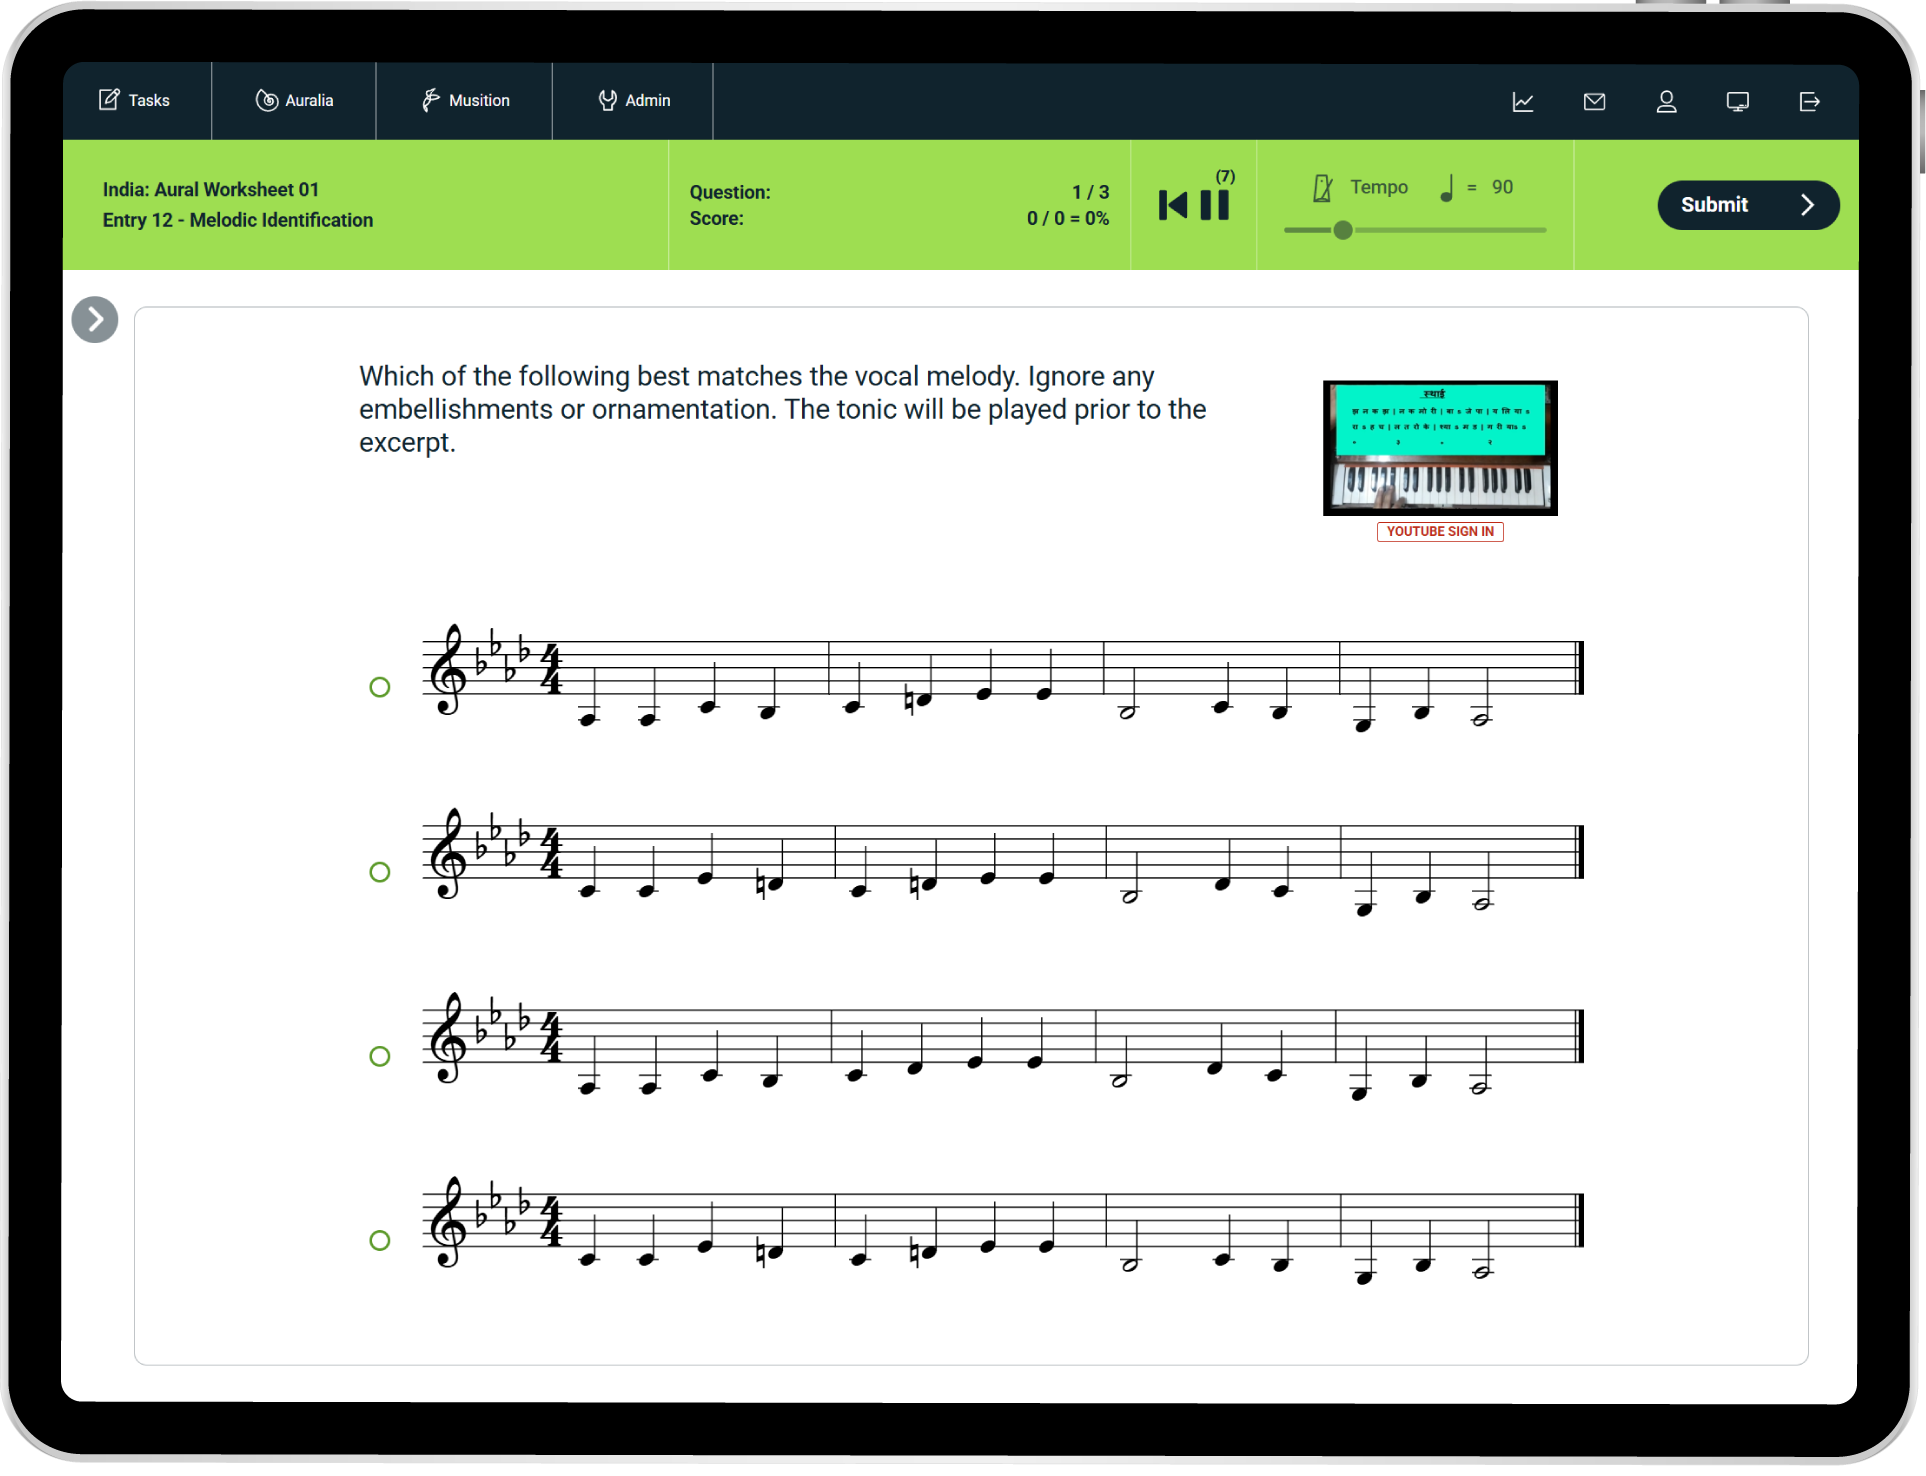Open the Admin menu
Viewport: 1926px width, 1476px height.
click(x=634, y=101)
